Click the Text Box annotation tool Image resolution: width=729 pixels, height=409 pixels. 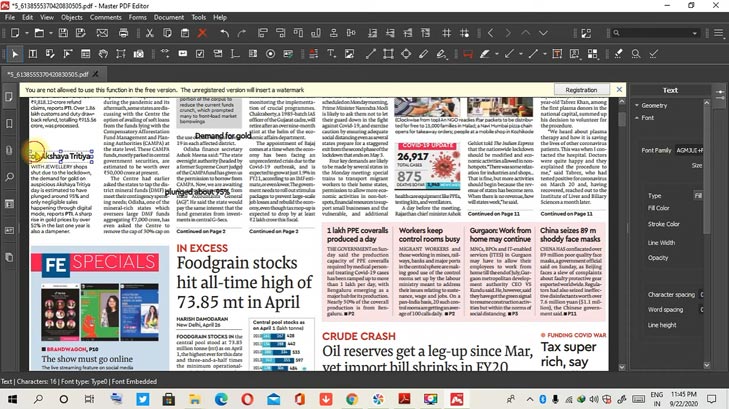click(x=557, y=54)
